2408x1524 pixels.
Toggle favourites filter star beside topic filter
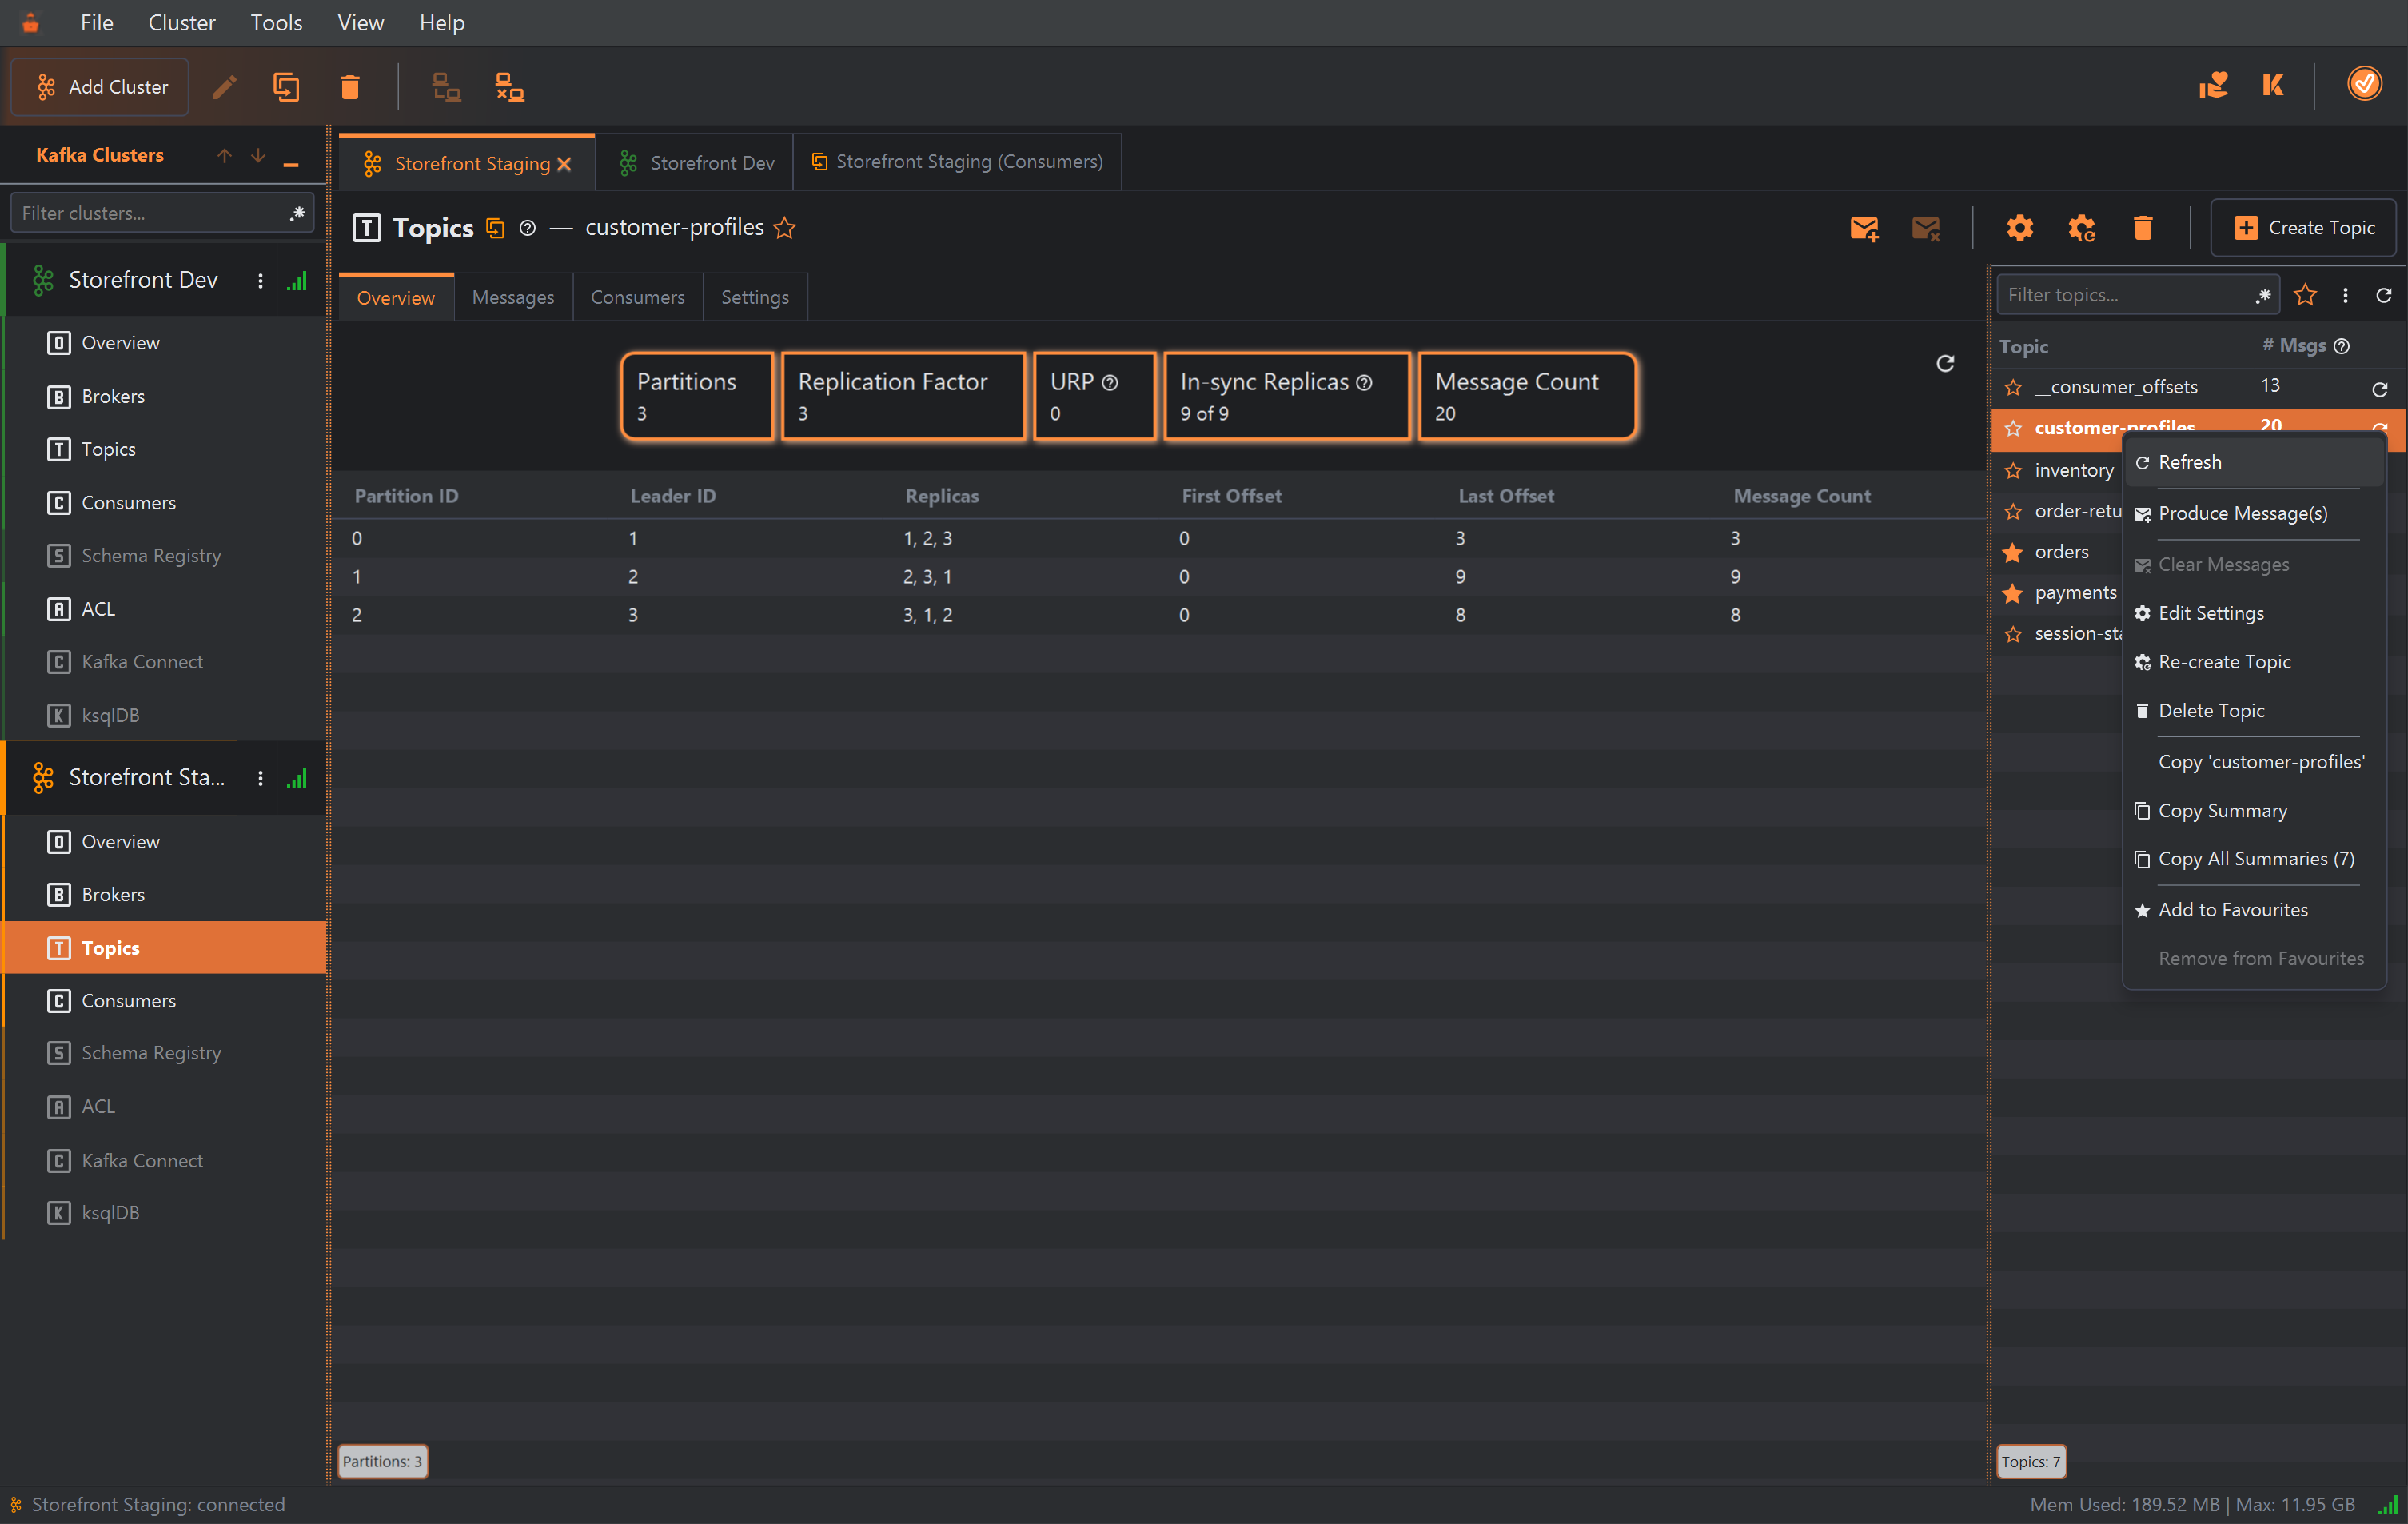[x=2305, y=295]
